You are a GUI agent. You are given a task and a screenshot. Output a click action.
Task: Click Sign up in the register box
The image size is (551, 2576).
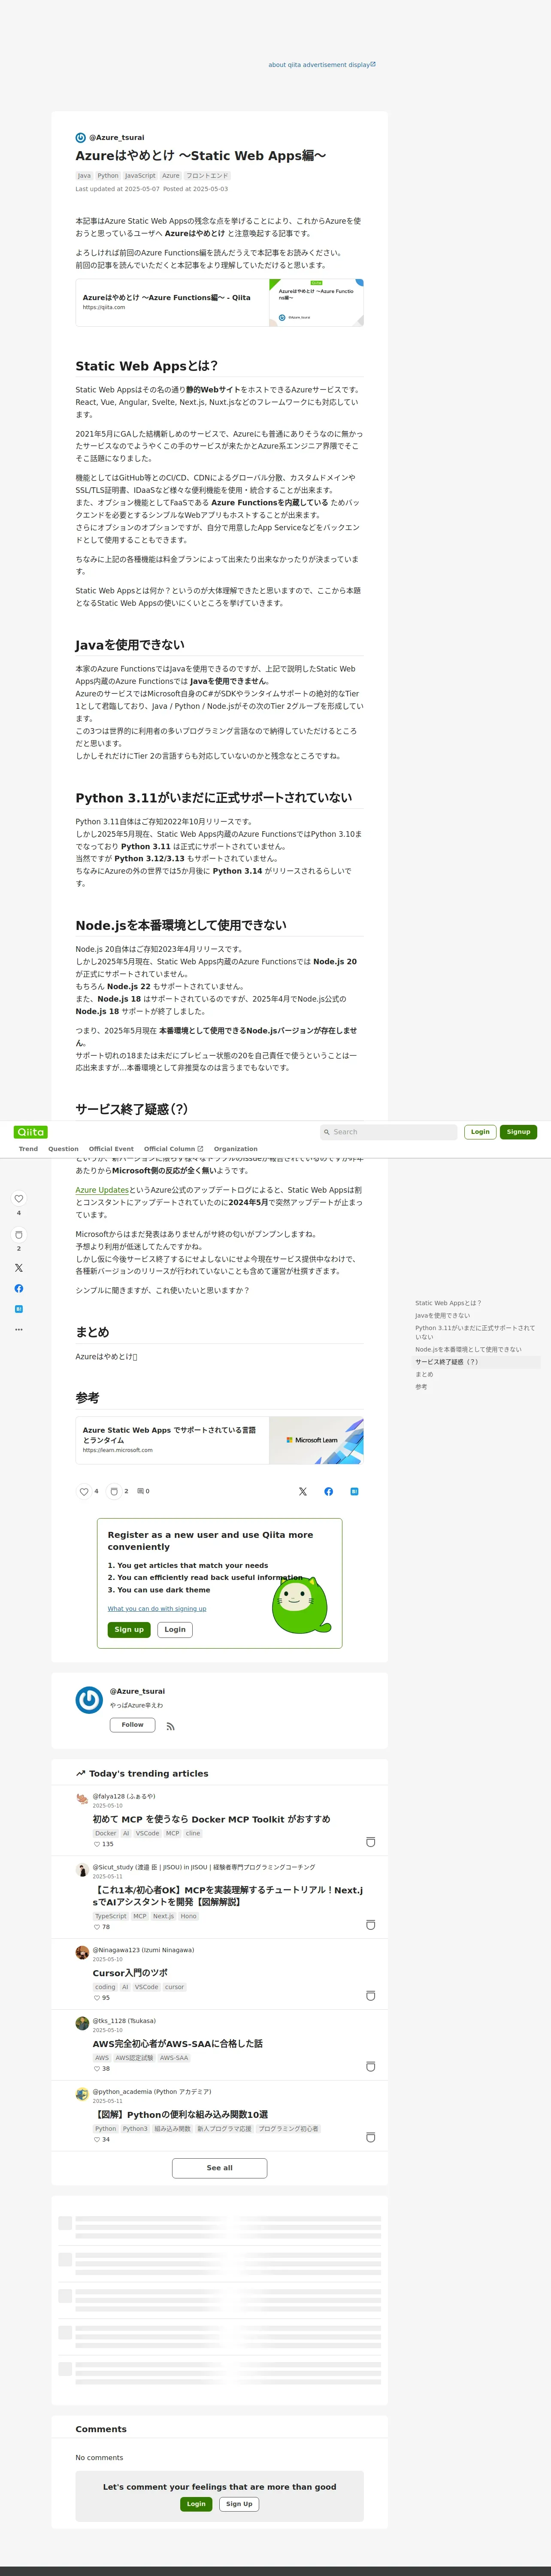point(129,1630)
